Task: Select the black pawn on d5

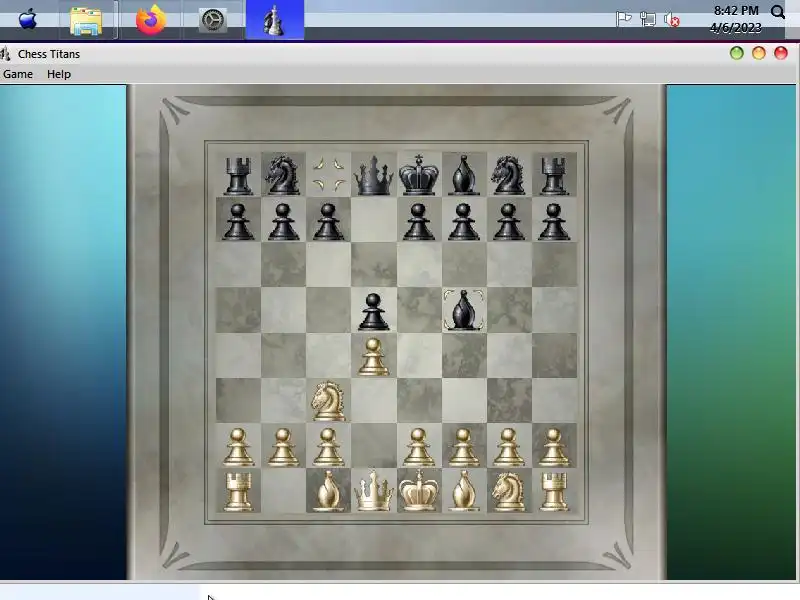Action: point(373,311)
